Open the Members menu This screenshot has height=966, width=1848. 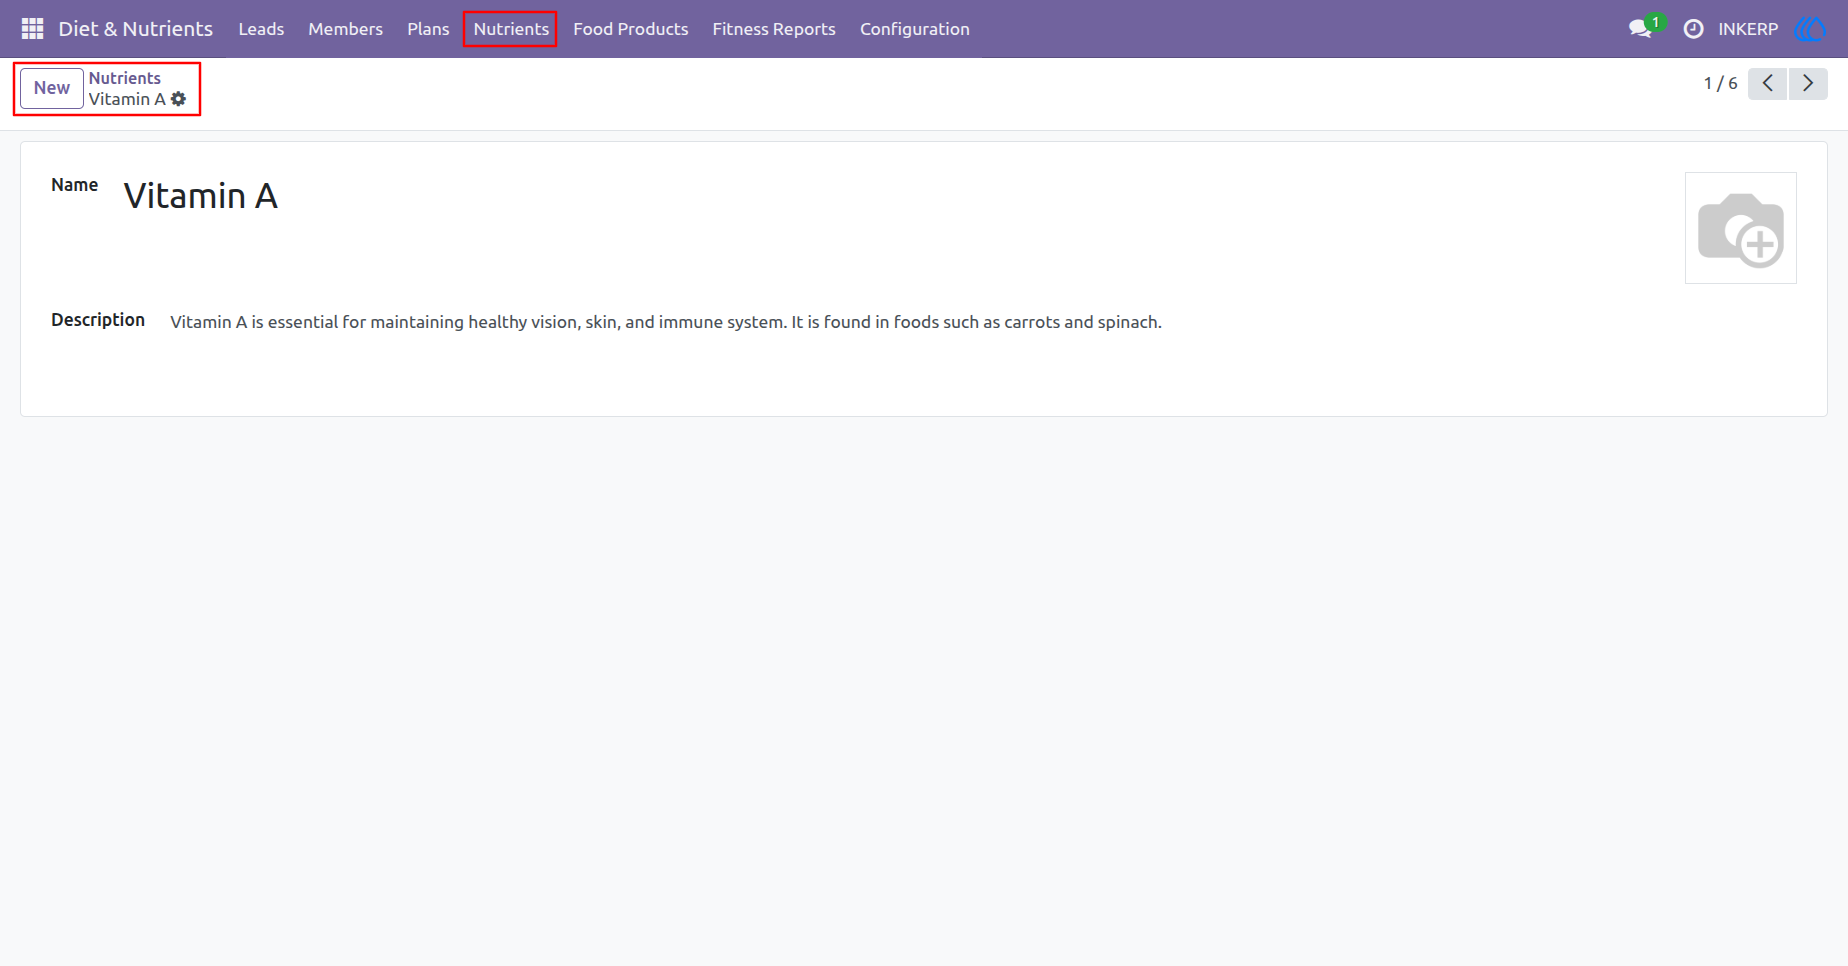[345, 29]
